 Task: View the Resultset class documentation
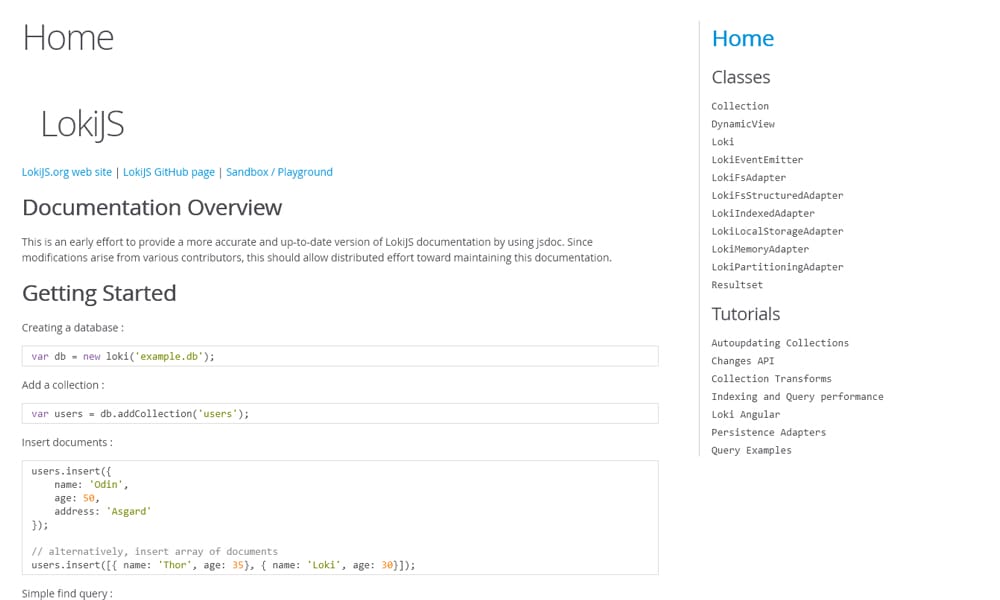click(737, 285)
